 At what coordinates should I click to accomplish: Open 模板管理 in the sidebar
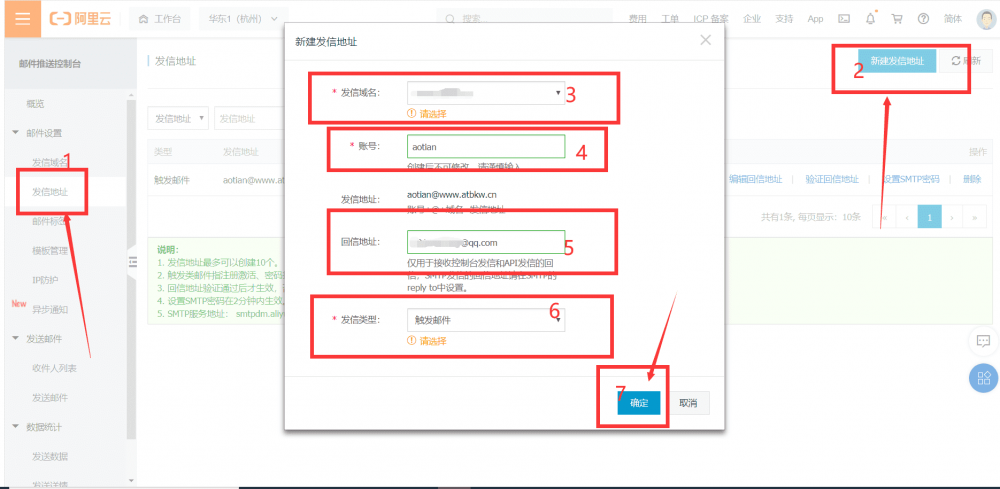(x=50, y=251)
